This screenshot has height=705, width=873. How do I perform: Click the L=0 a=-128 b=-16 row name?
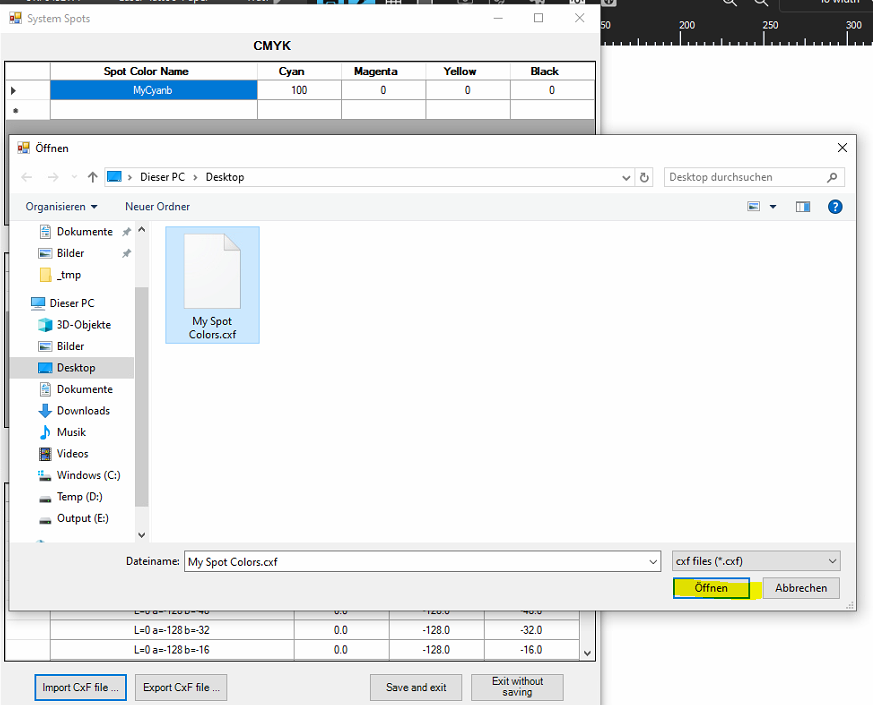172,650
